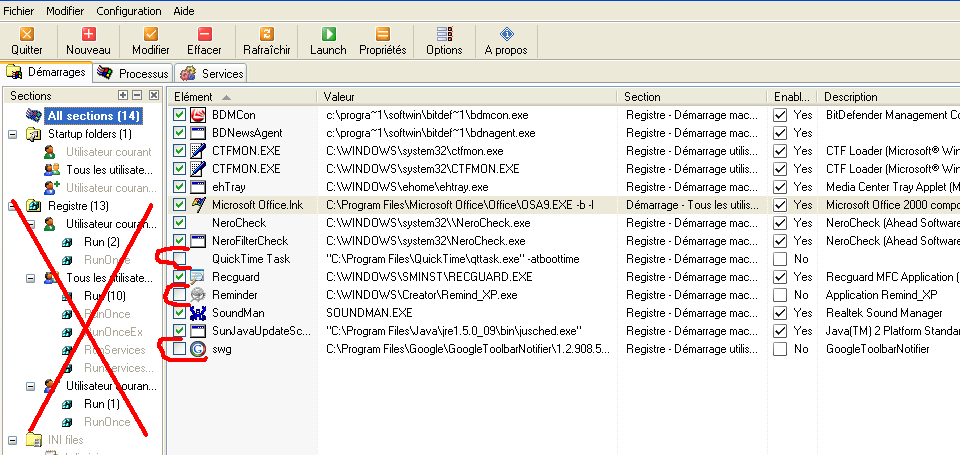The width and height of the screenshot is (960, 455).
Task: Select RunServices in the tree
Action: [114, 350]
